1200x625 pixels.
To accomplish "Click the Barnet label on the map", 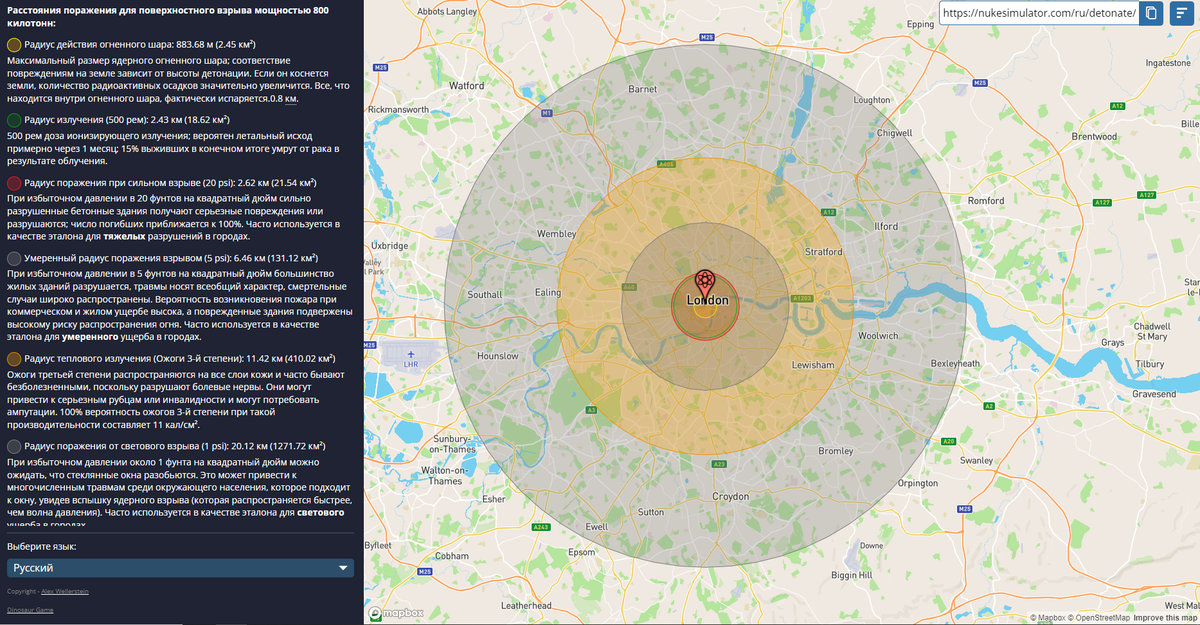I will point(643,89).
